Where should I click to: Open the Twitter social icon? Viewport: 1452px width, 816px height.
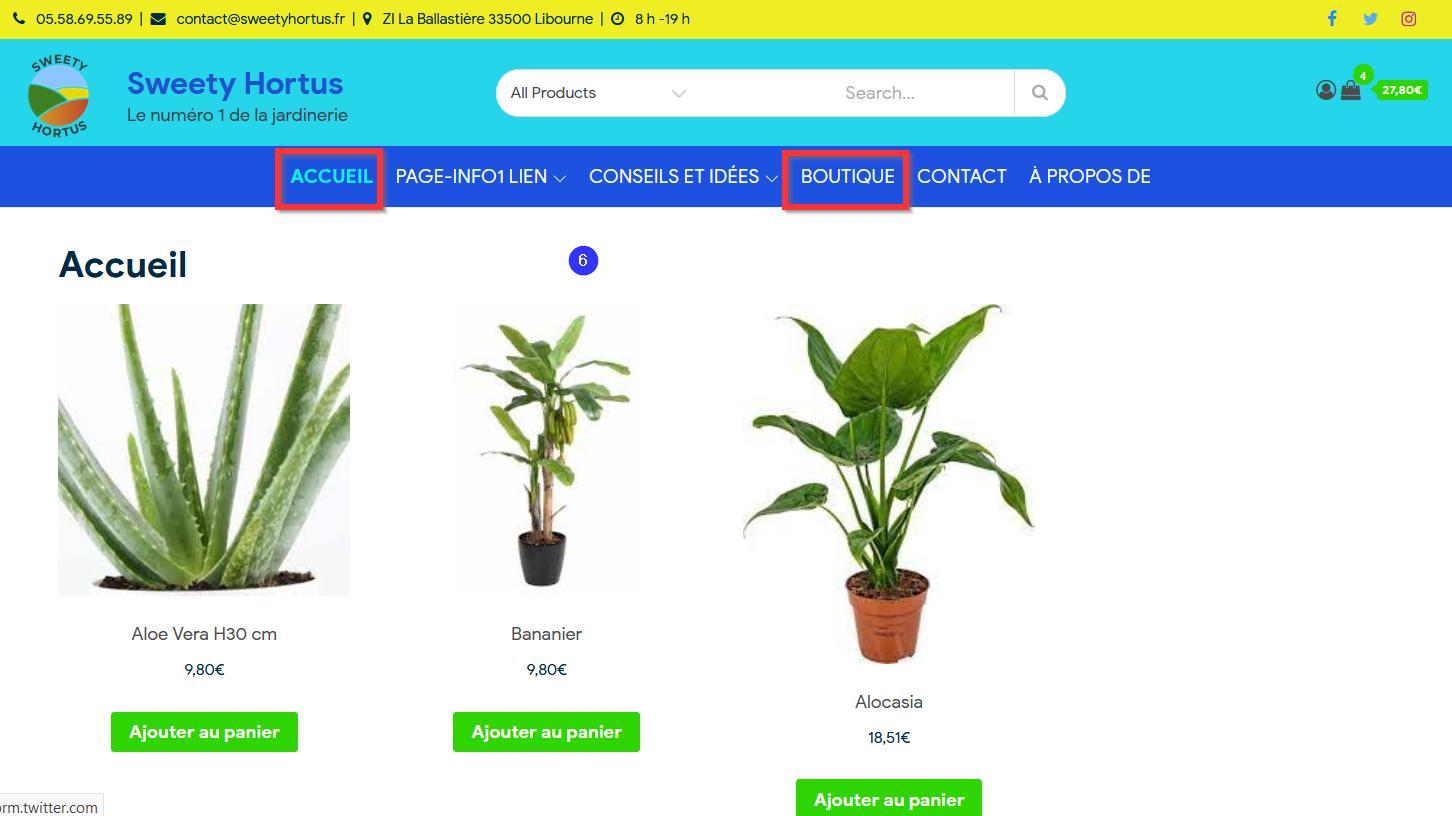[x=1370, y=19]
